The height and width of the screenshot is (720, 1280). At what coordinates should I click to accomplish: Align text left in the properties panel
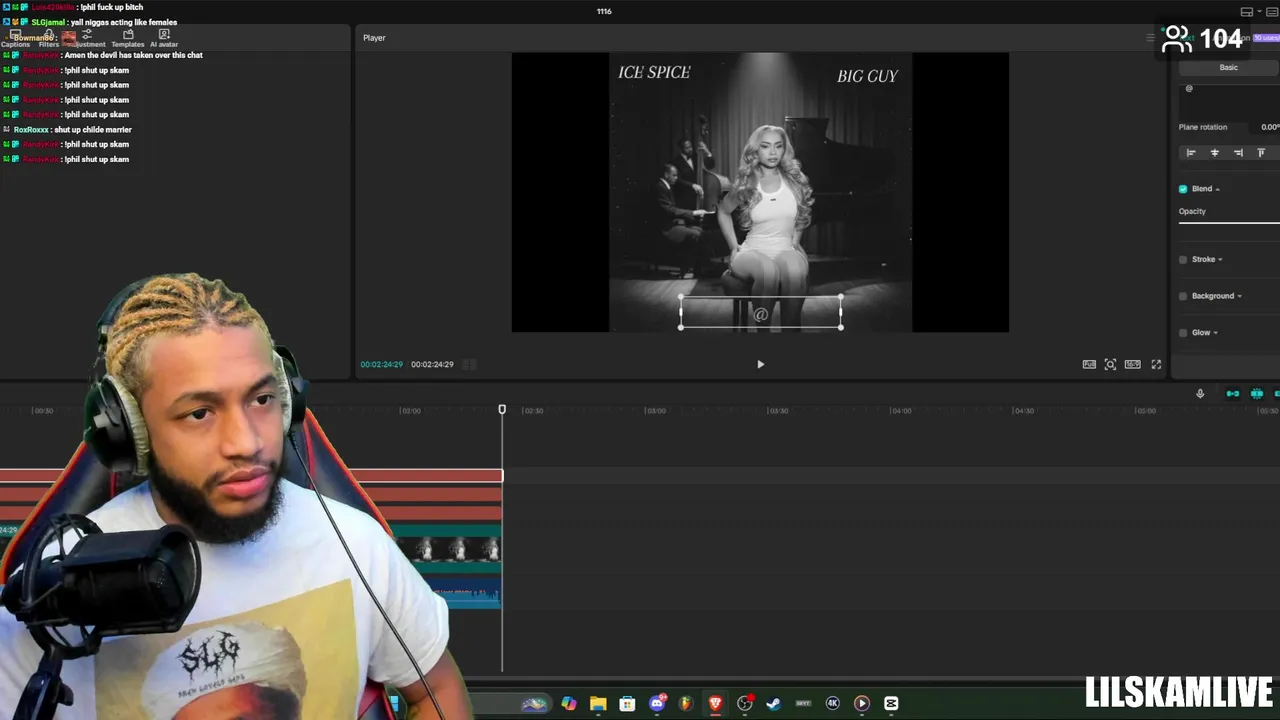pyautogui.click(x=1191, y=153)
